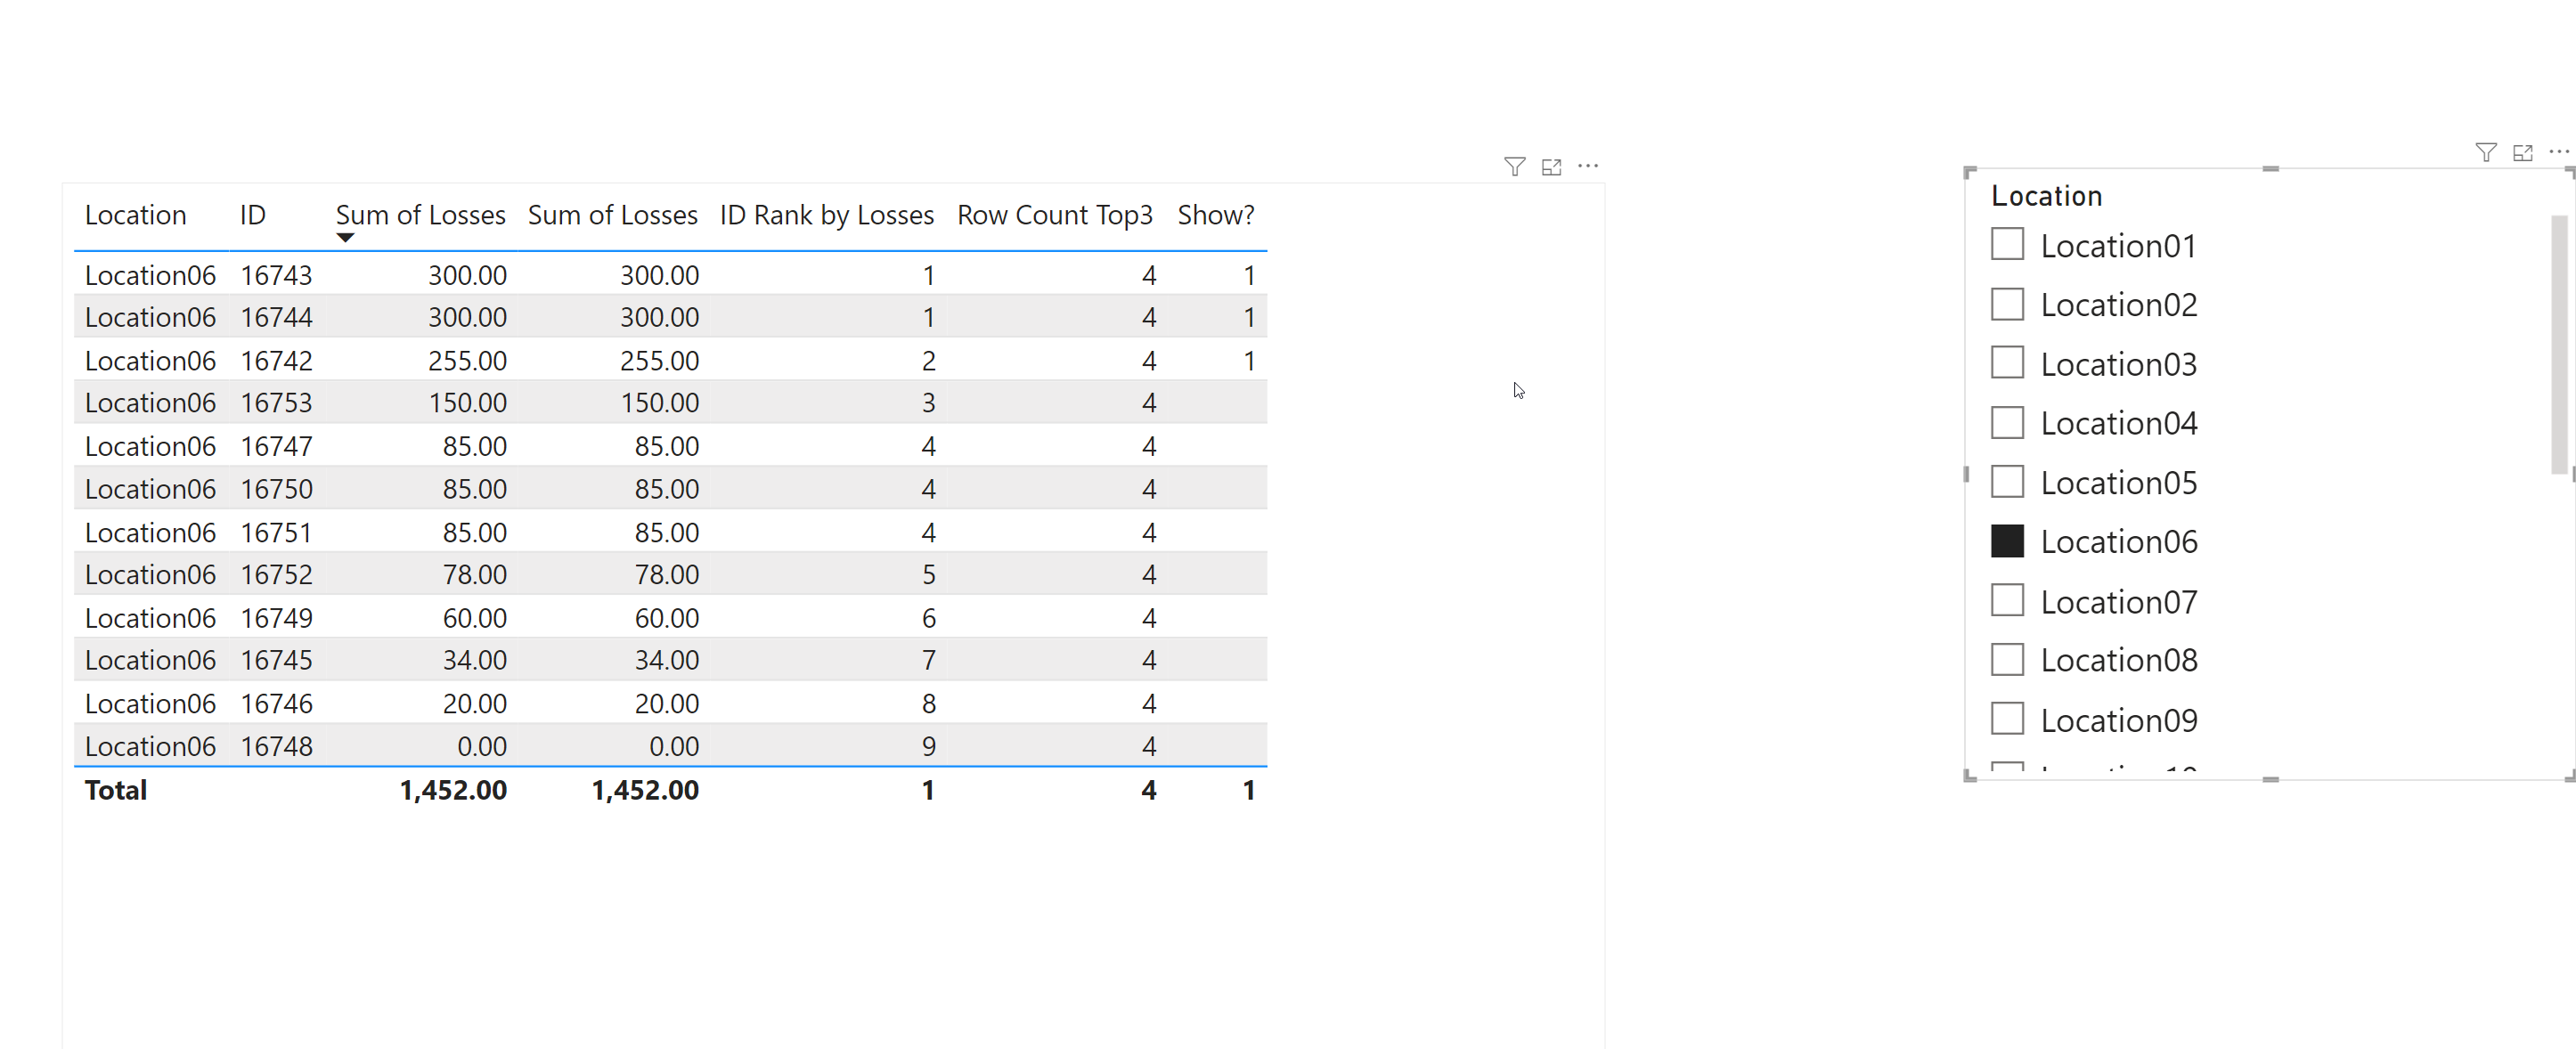Check the Location07 checkbox

coord(2007,600)
